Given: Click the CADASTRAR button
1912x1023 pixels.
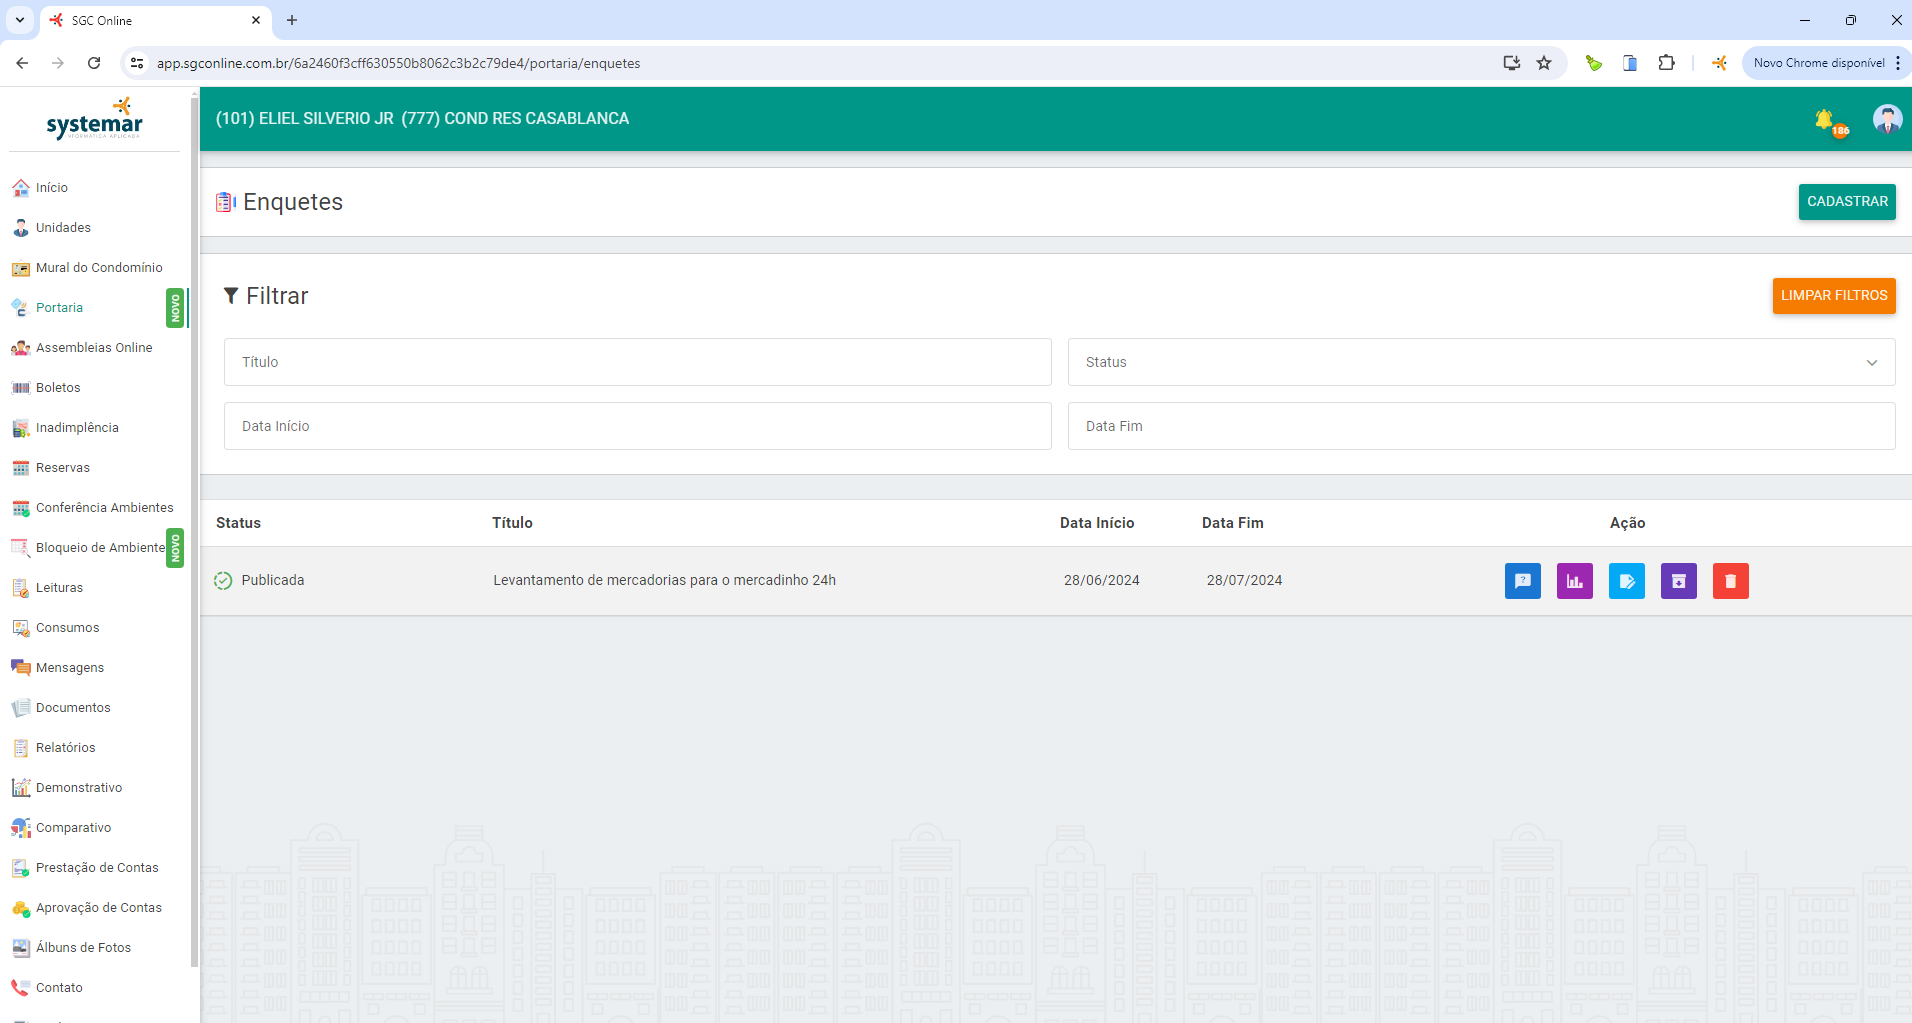Looking at the screenshot, I should (x=1846, y=202).
